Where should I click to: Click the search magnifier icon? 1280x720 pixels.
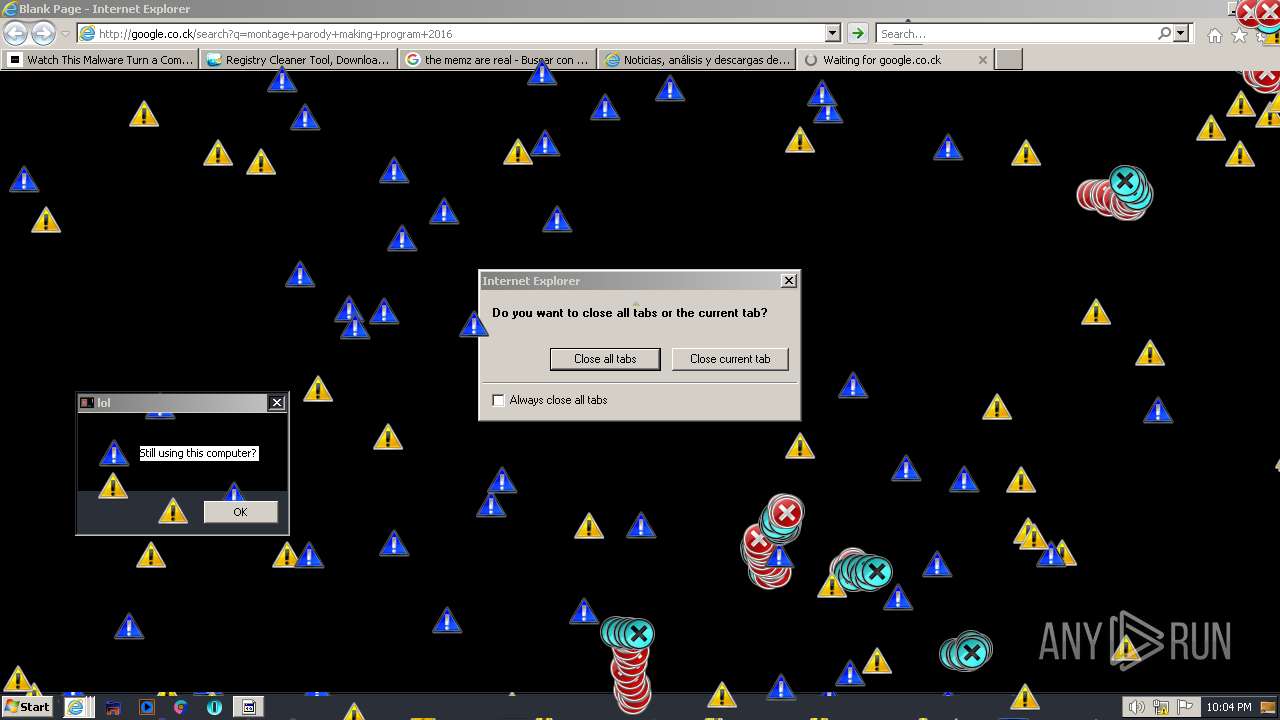click(1164, 33)
